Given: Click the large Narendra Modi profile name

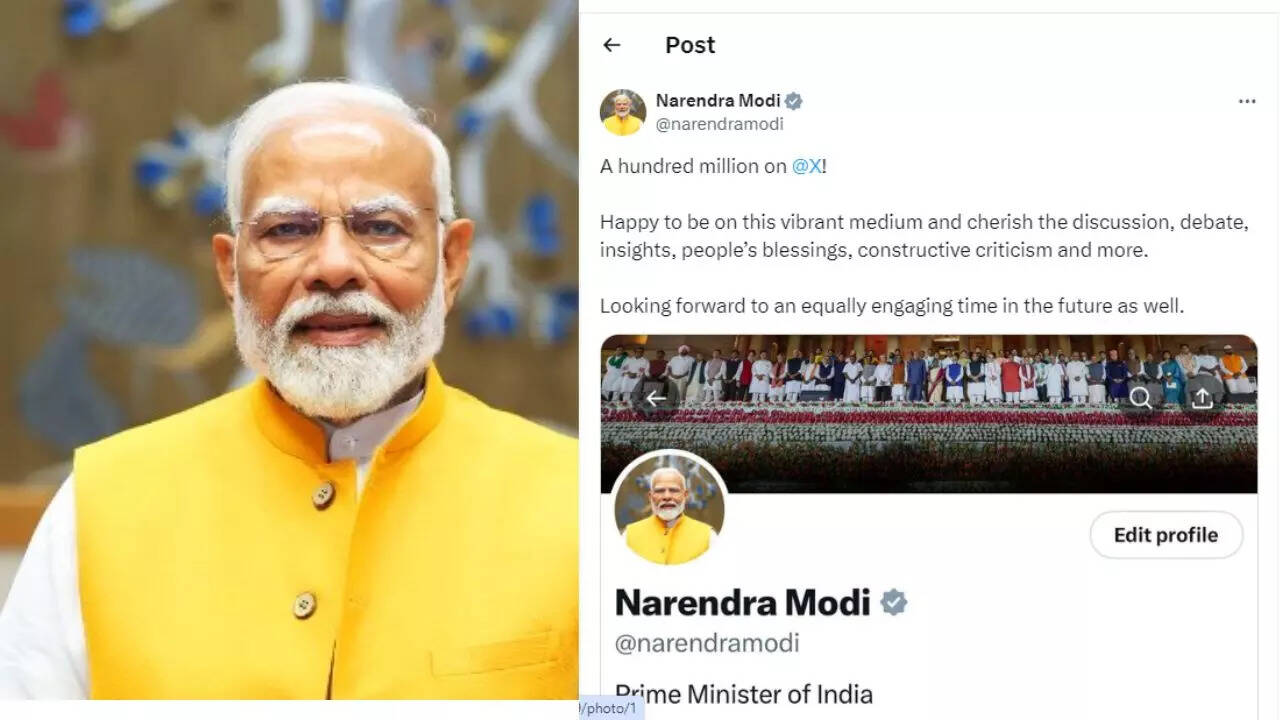Looking at the screenshot, I should (x=743, y=602).
